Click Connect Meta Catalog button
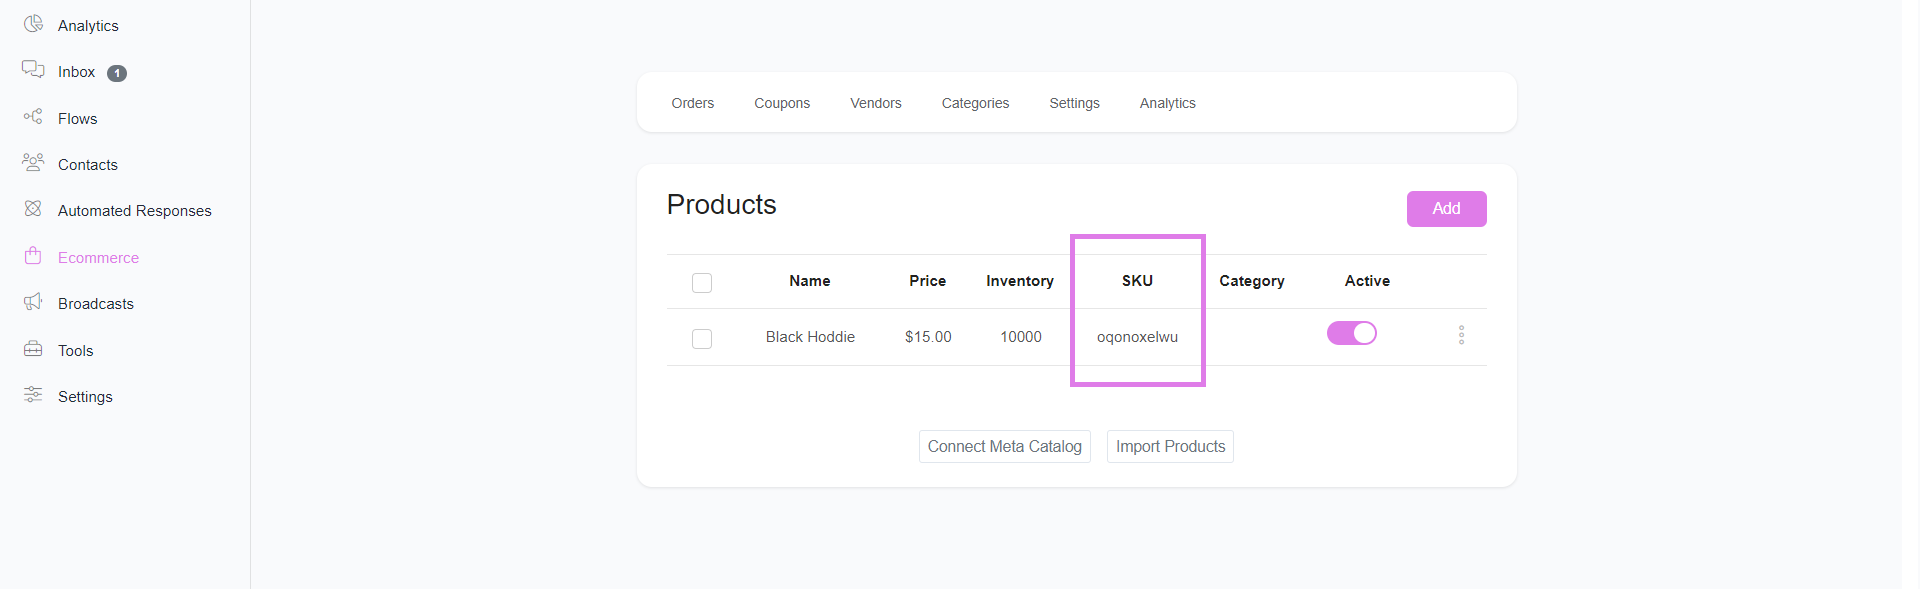Screen dimensions: 1920x589 tap(1004, 447)
